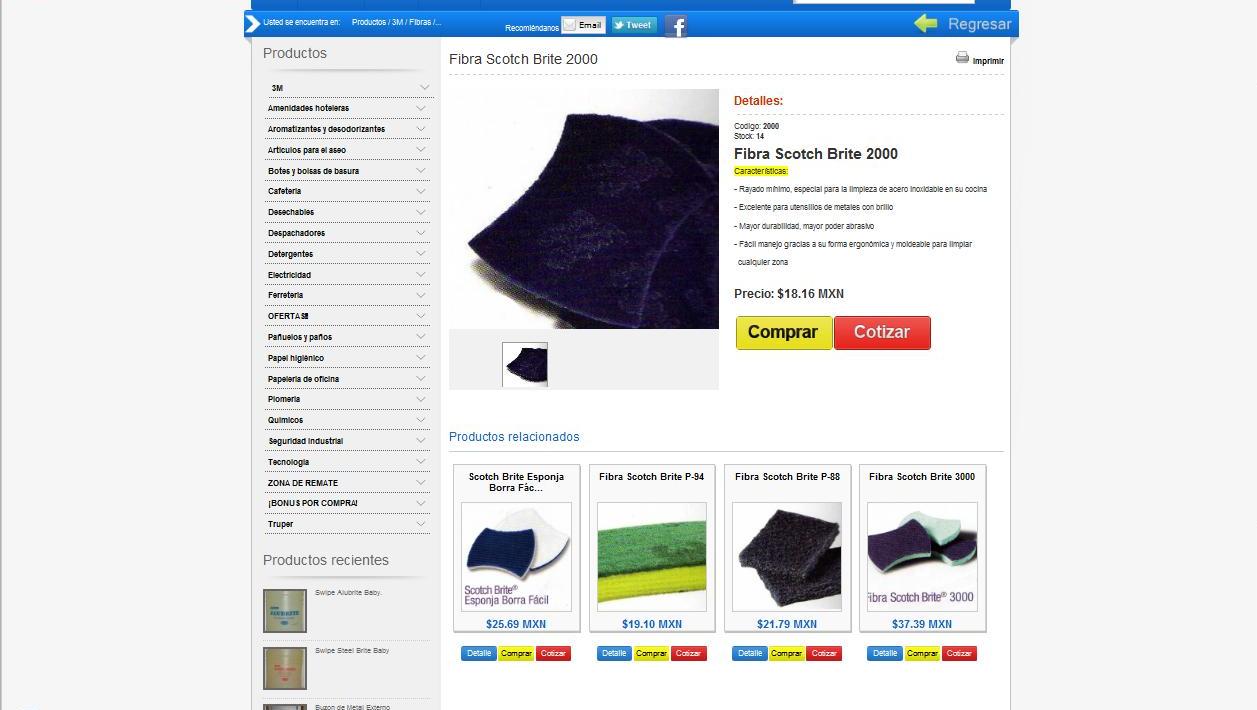Click the blue breadcrumb arrow icon
1257x710 pixels.
point(252,23)
